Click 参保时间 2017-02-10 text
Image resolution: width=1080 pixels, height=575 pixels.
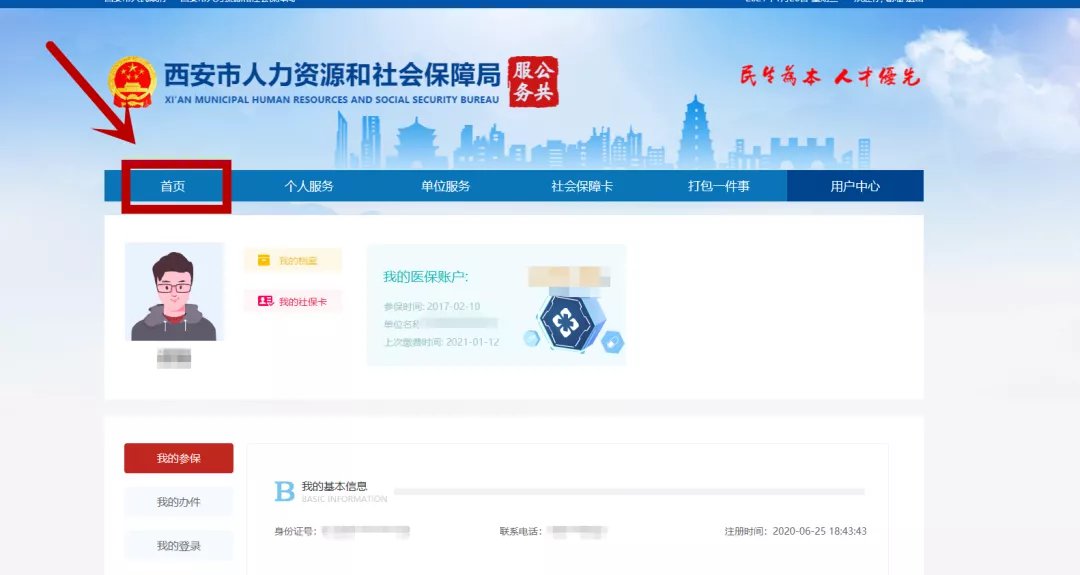tap(432, 306)
